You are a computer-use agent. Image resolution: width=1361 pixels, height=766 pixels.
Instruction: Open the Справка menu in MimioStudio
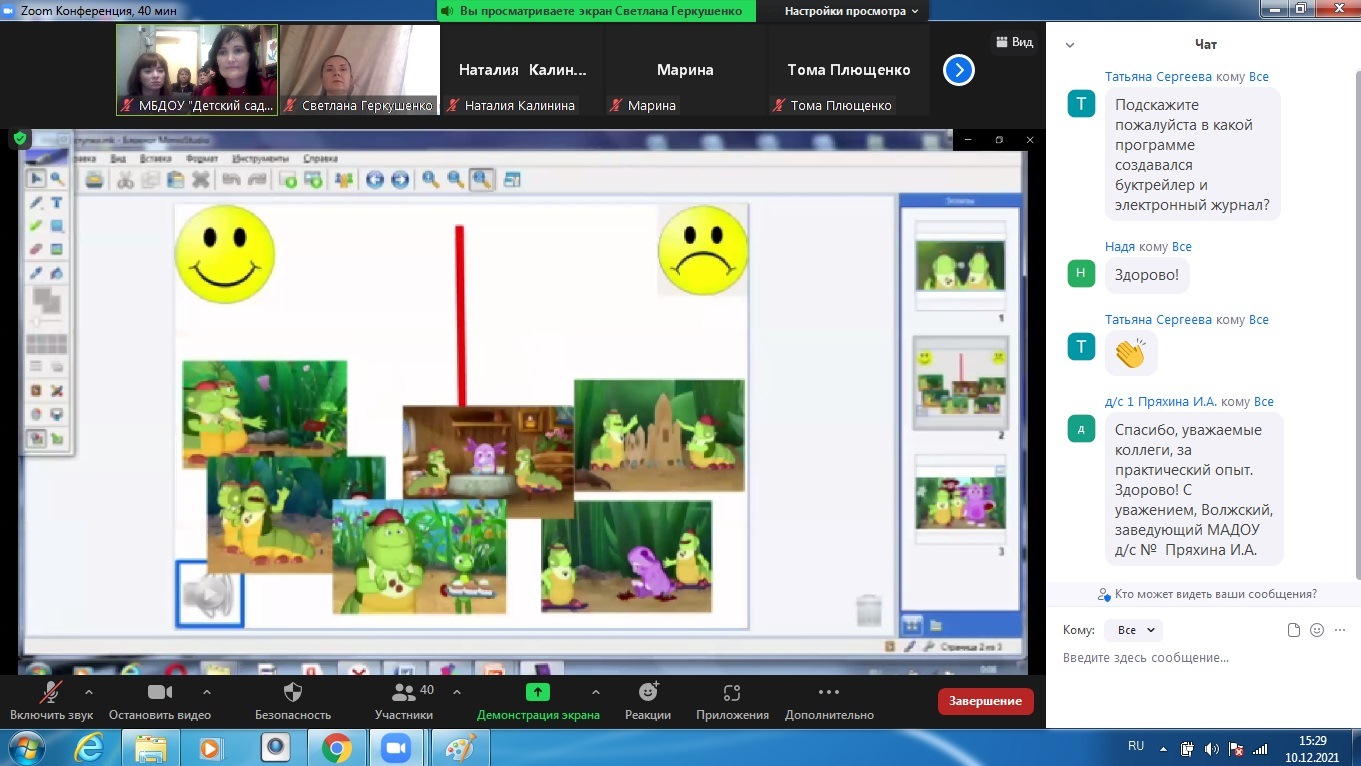click(x=320, y=158)
